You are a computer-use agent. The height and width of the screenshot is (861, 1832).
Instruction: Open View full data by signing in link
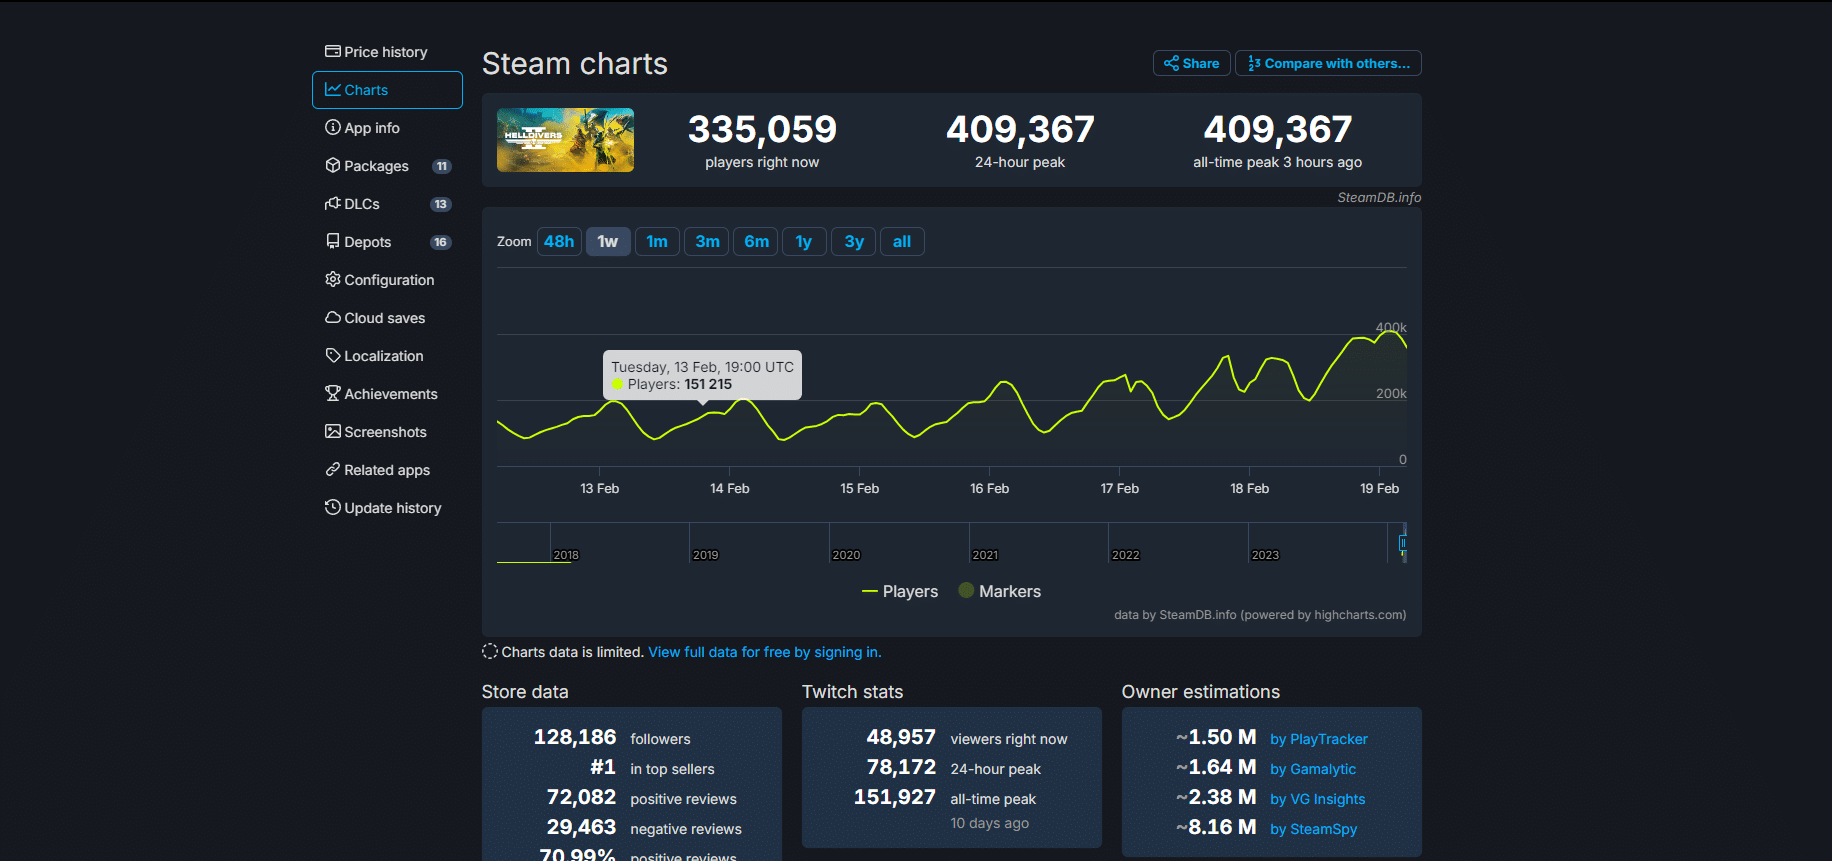pos(764,652)
